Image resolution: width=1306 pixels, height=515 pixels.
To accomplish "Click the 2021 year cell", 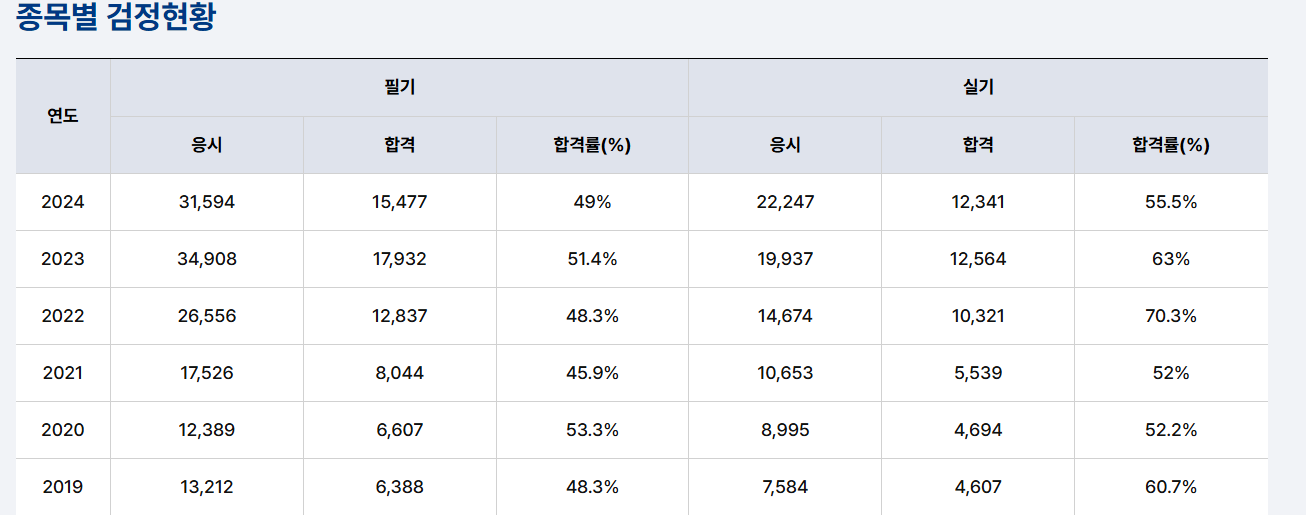I will [x=63, y=373].
